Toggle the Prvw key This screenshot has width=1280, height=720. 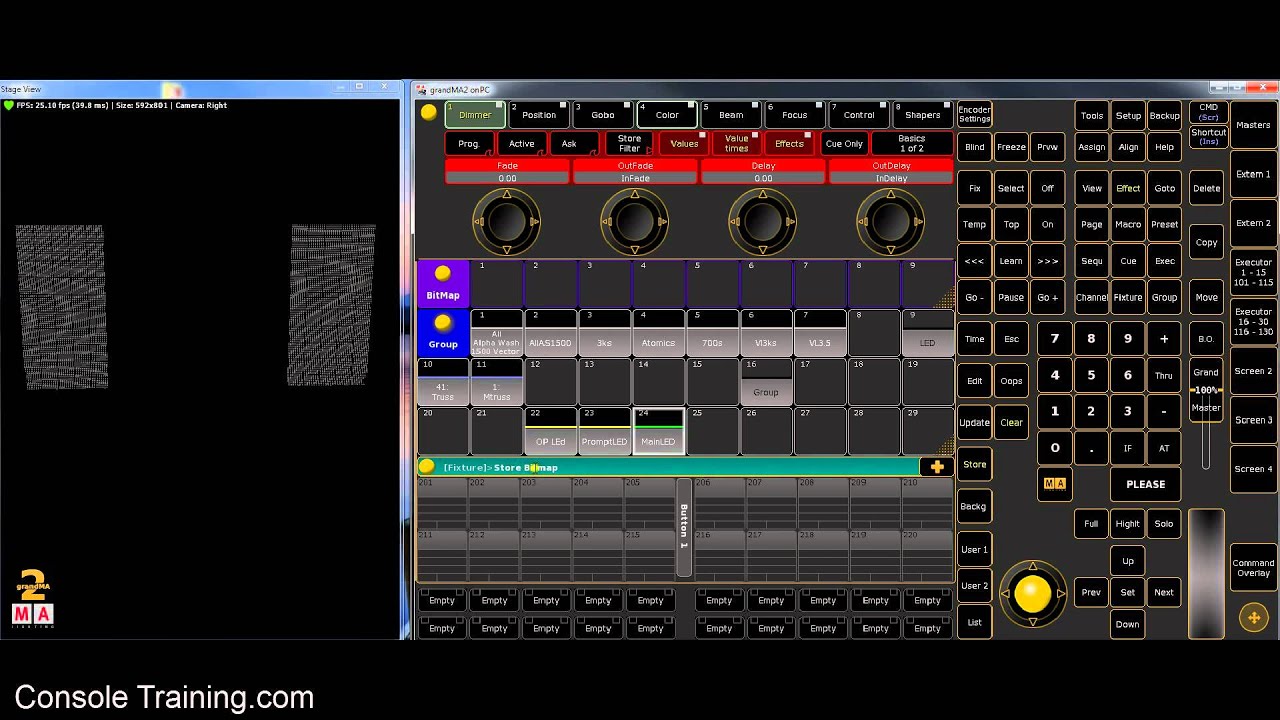[1047, 147]
